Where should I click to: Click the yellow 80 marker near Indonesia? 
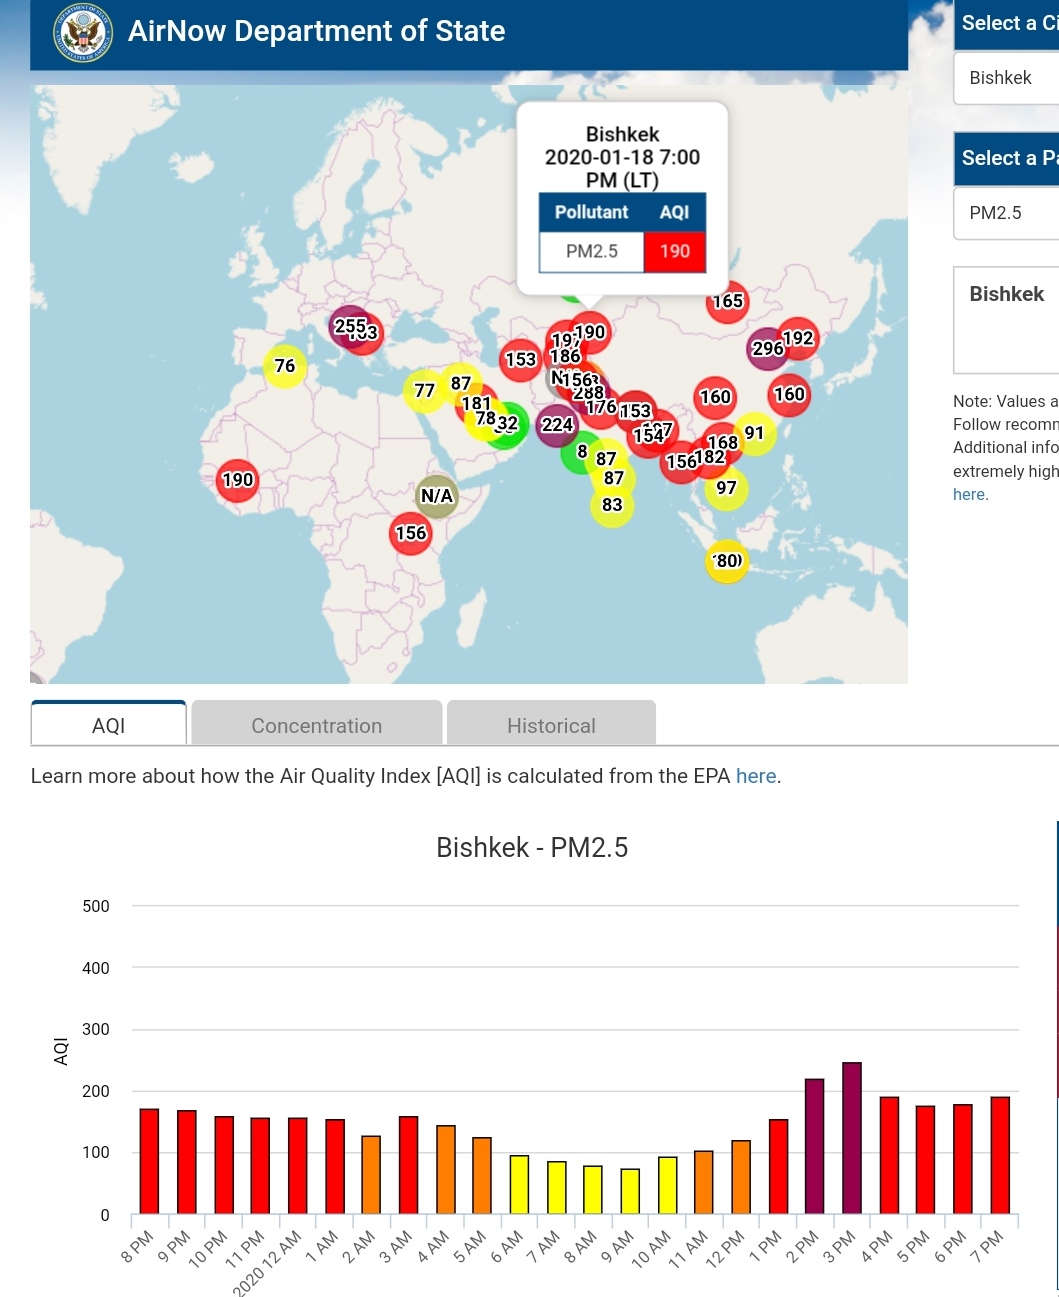coord(727,561)
